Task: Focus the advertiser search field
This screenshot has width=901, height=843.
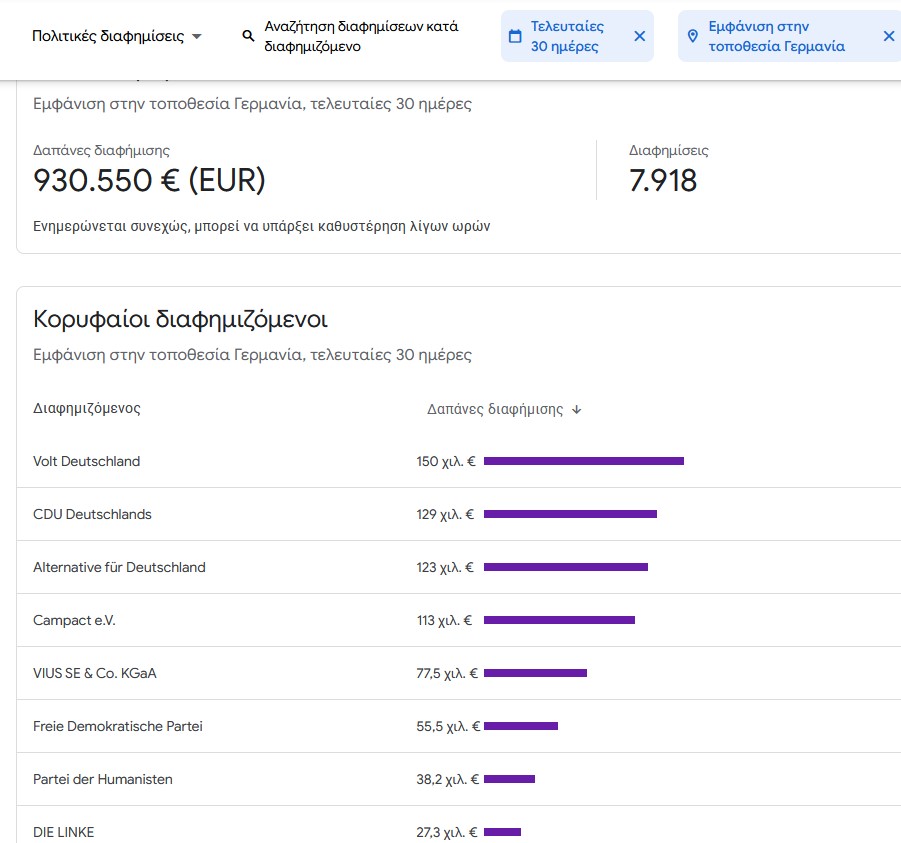Action: point(361,36)
